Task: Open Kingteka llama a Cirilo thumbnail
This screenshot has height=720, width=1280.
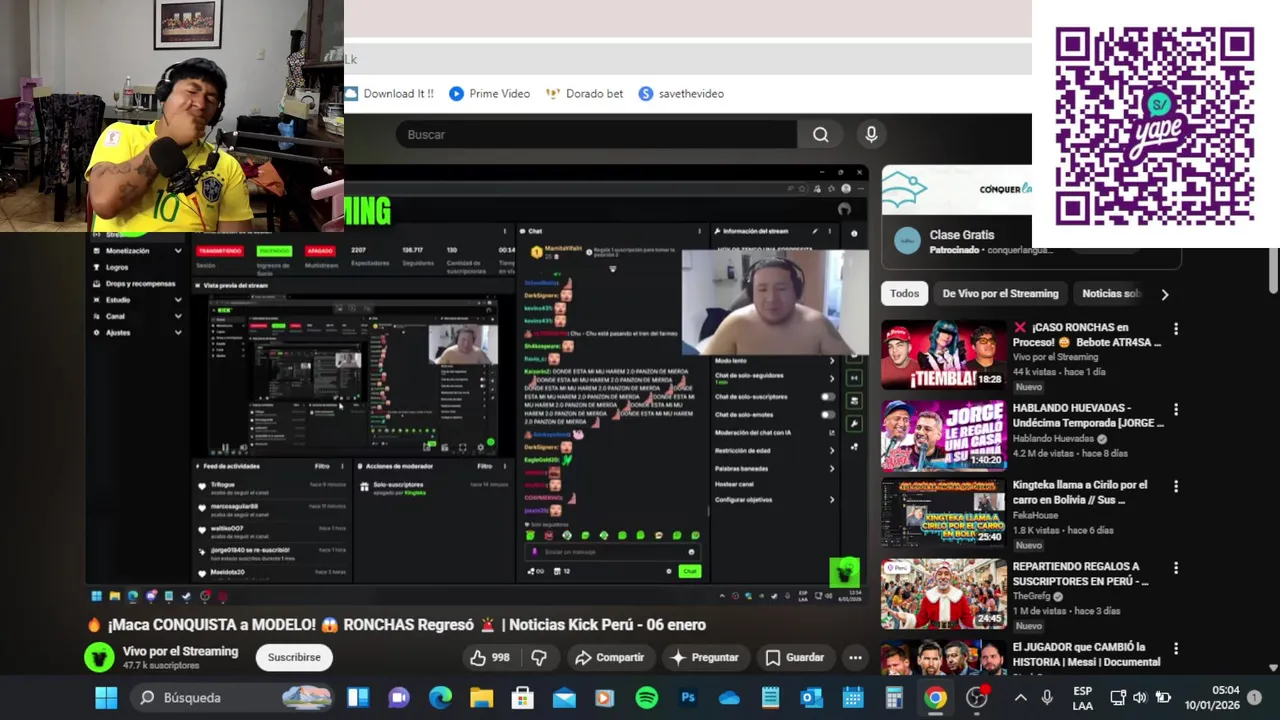Action: point(943,513)
